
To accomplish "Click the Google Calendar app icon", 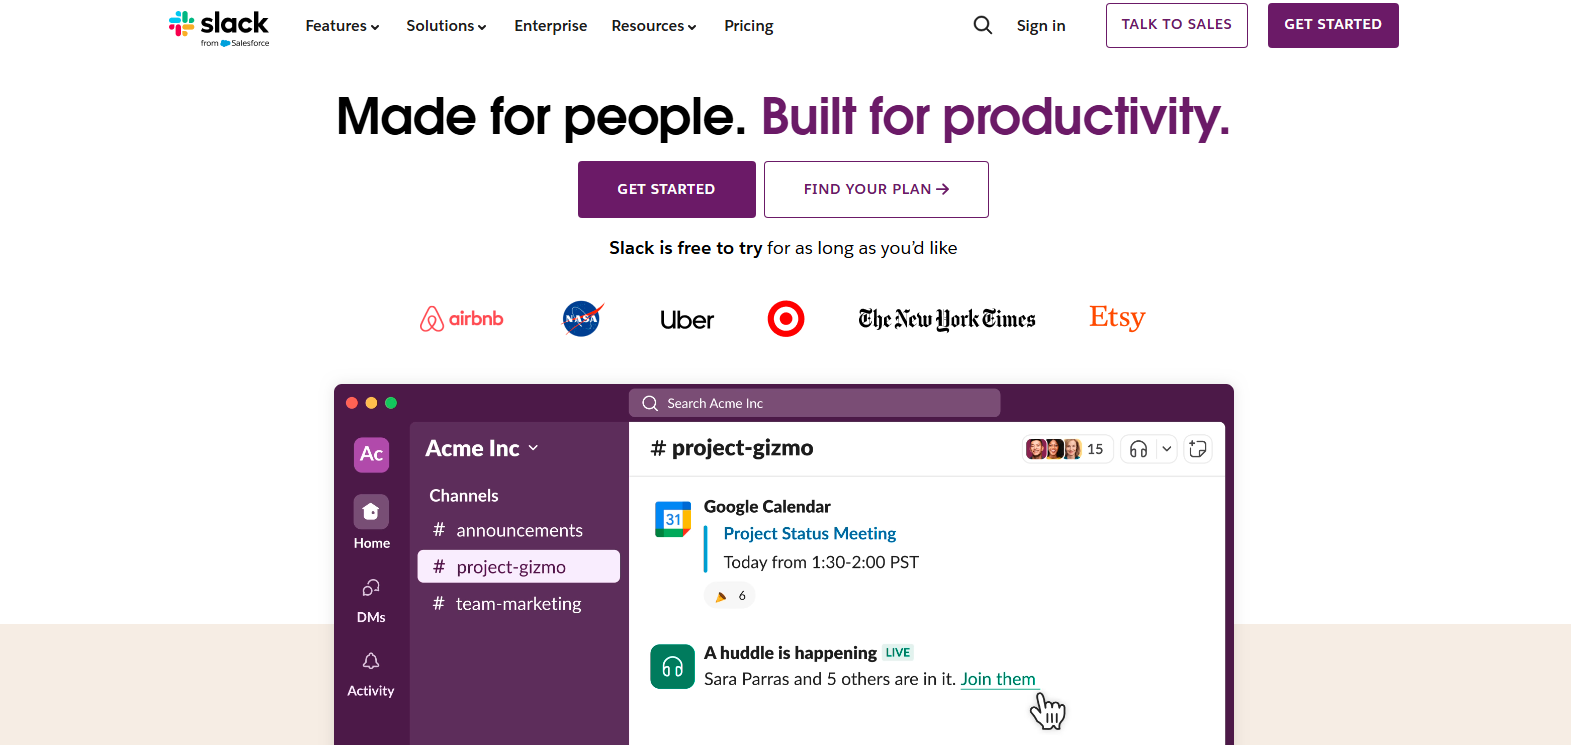I will (673, 519).
